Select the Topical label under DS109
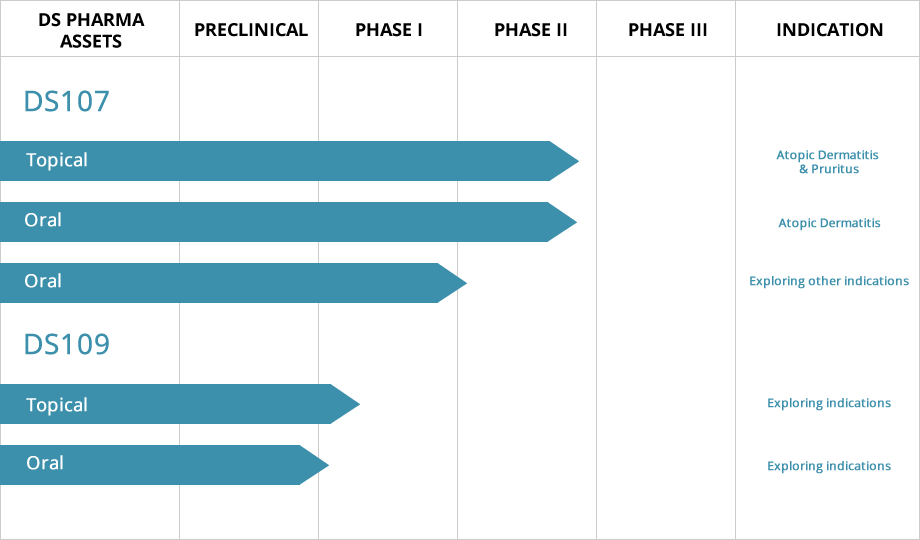This screenshot has height=540, width=920. [57, 405]
